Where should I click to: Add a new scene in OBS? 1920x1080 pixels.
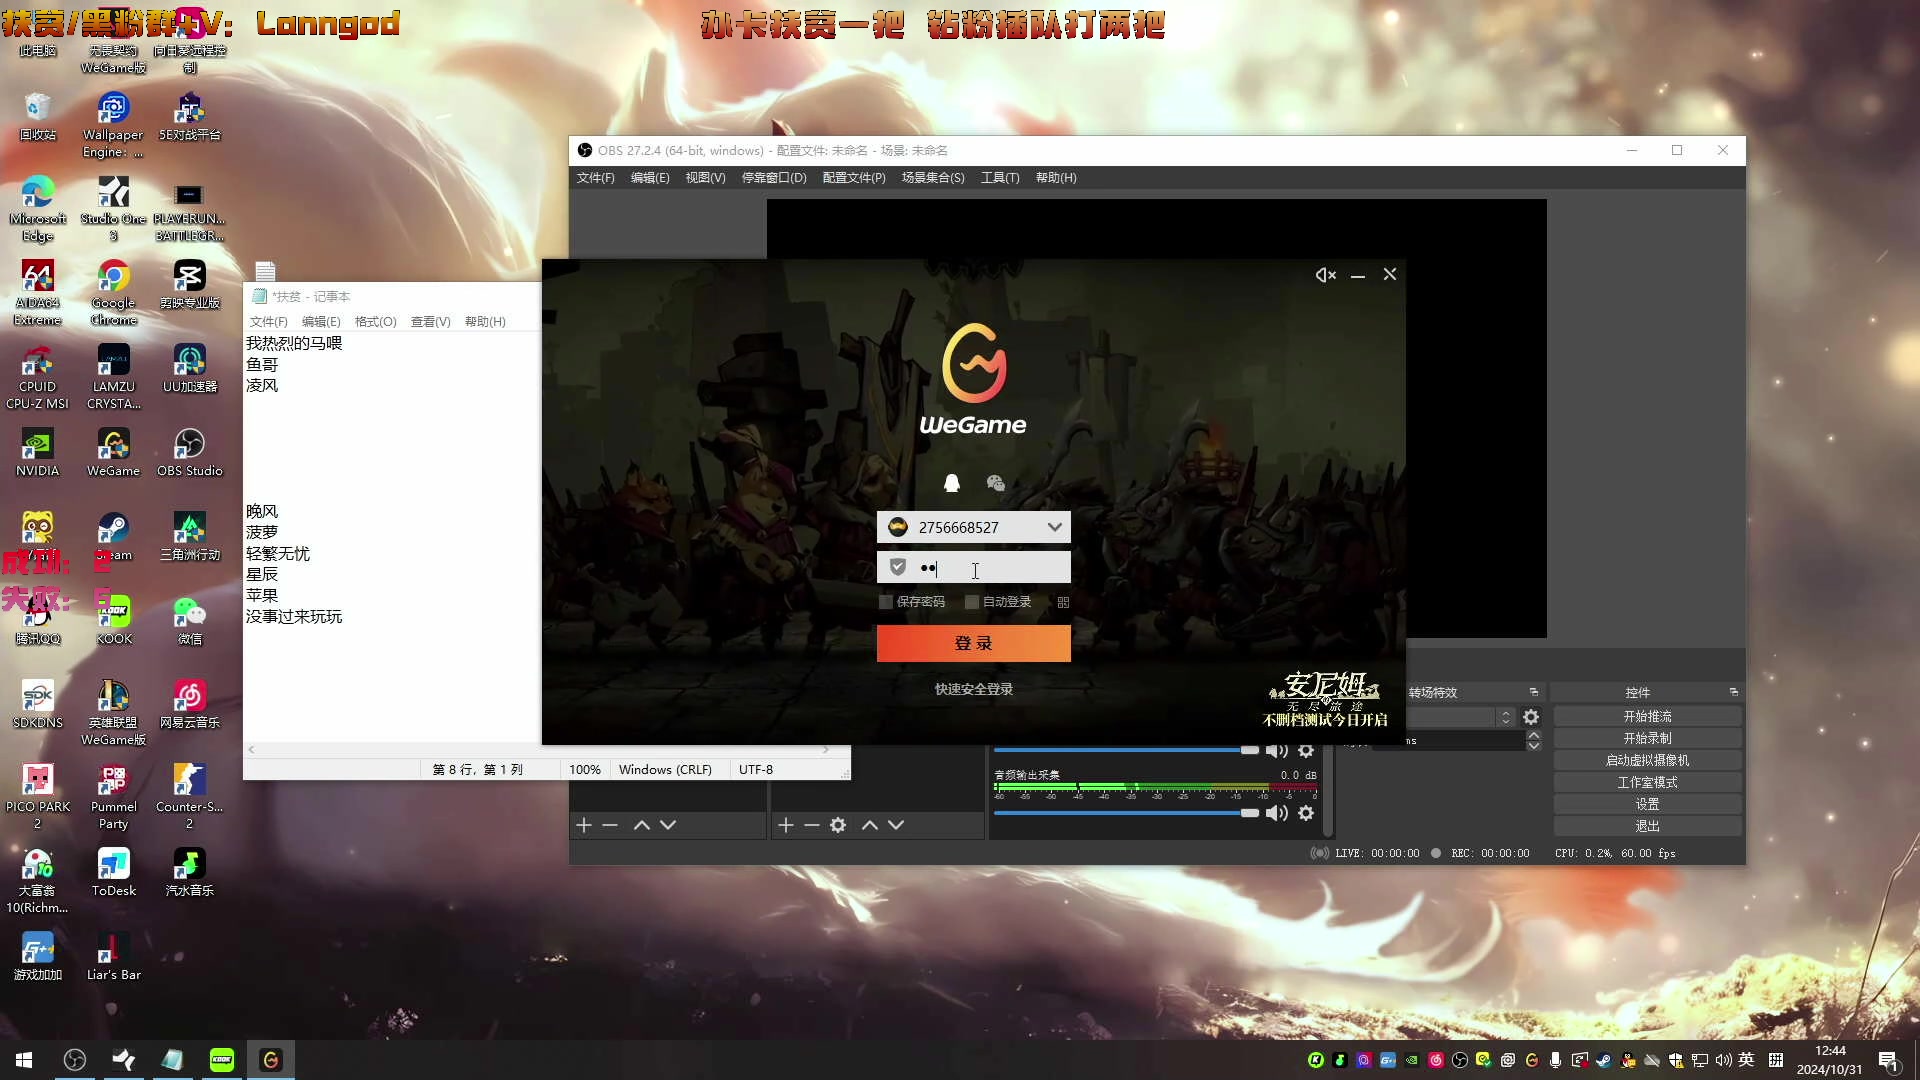584,825
